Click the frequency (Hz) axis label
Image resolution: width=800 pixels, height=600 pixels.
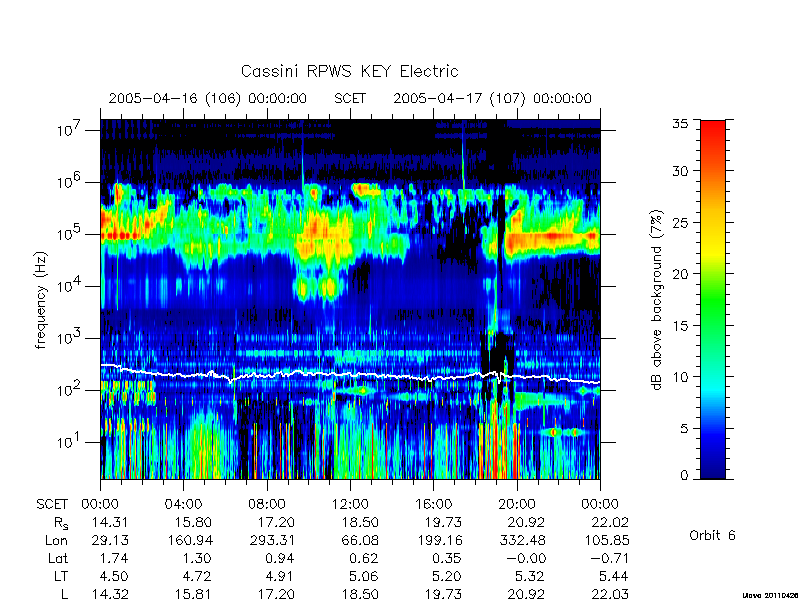point(41,300)
